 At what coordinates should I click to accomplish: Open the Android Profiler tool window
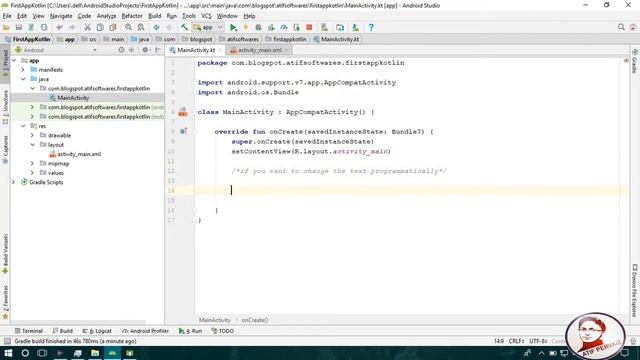pyautogui.click(x=145, y=331)
